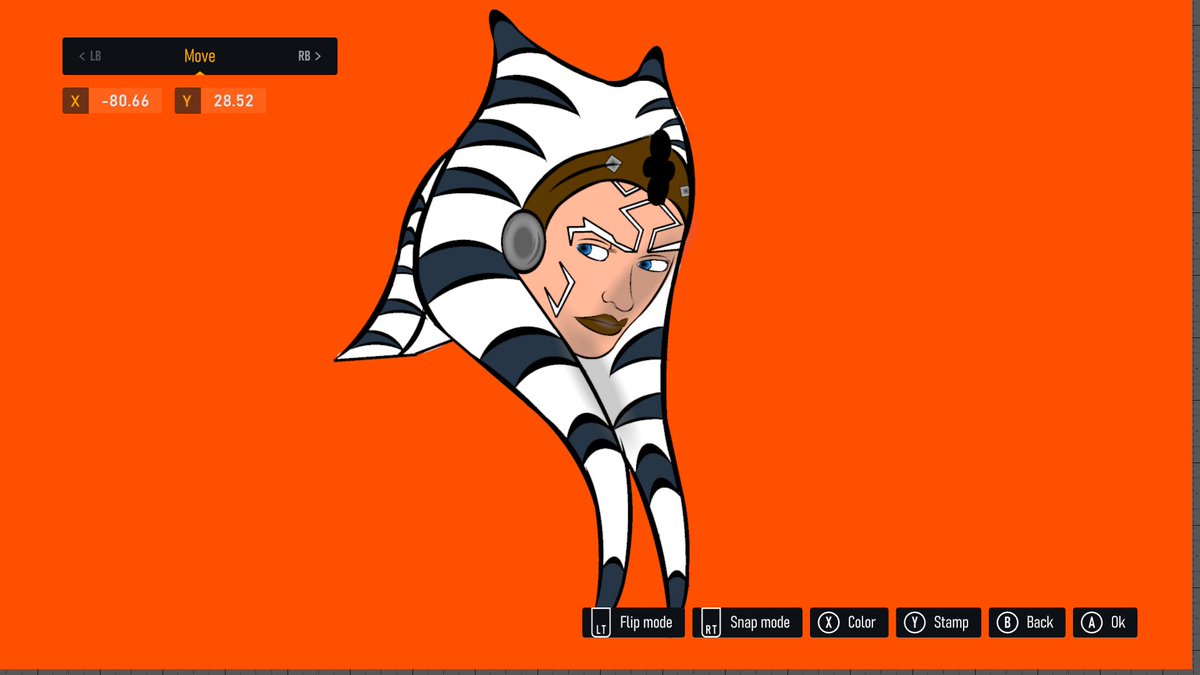1200x675 pixels.
Task: Go Back from the editor
Action: pyautogui.click(x=1027, y=622)
